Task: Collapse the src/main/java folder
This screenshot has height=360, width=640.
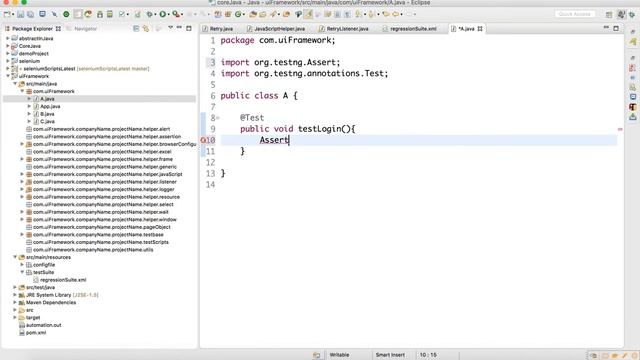Action: click(x=15, y=84)
